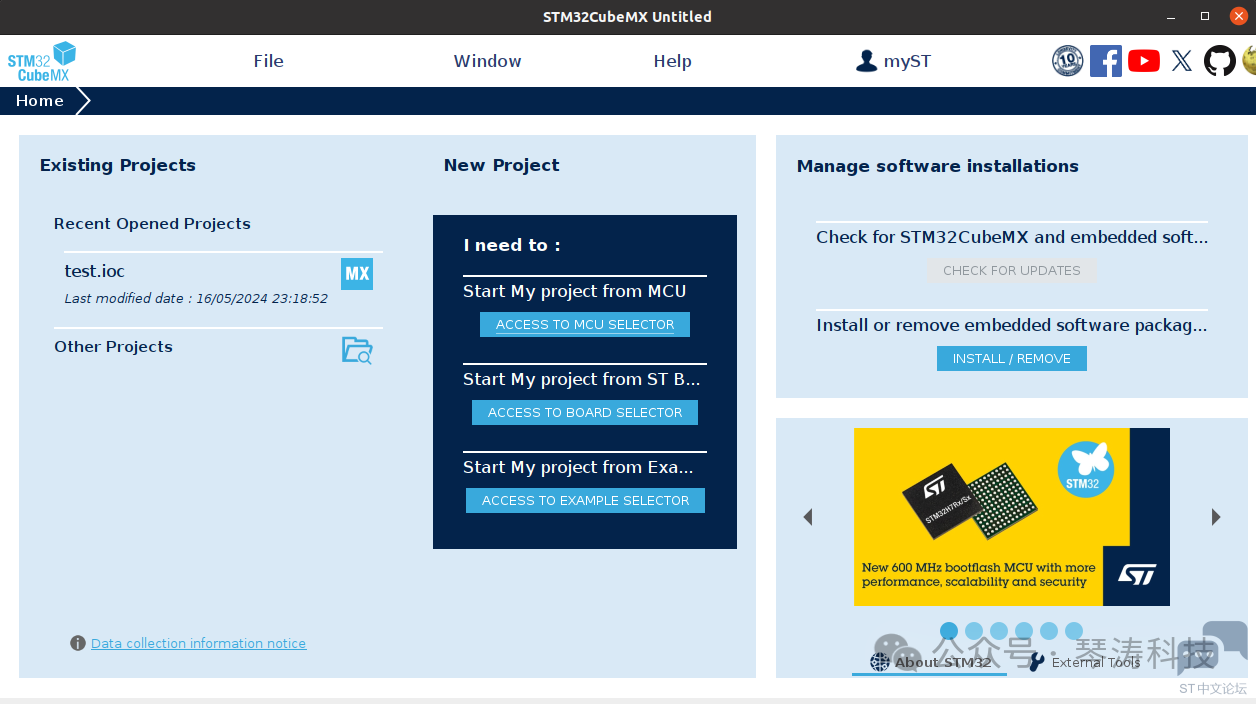The image size is (1256, 704).
Task: Open the Help menu
Action: coord(672,61)
